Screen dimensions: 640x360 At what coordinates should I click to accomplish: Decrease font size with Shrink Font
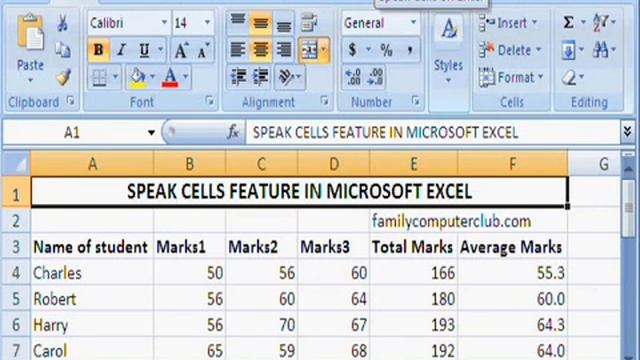203,50
